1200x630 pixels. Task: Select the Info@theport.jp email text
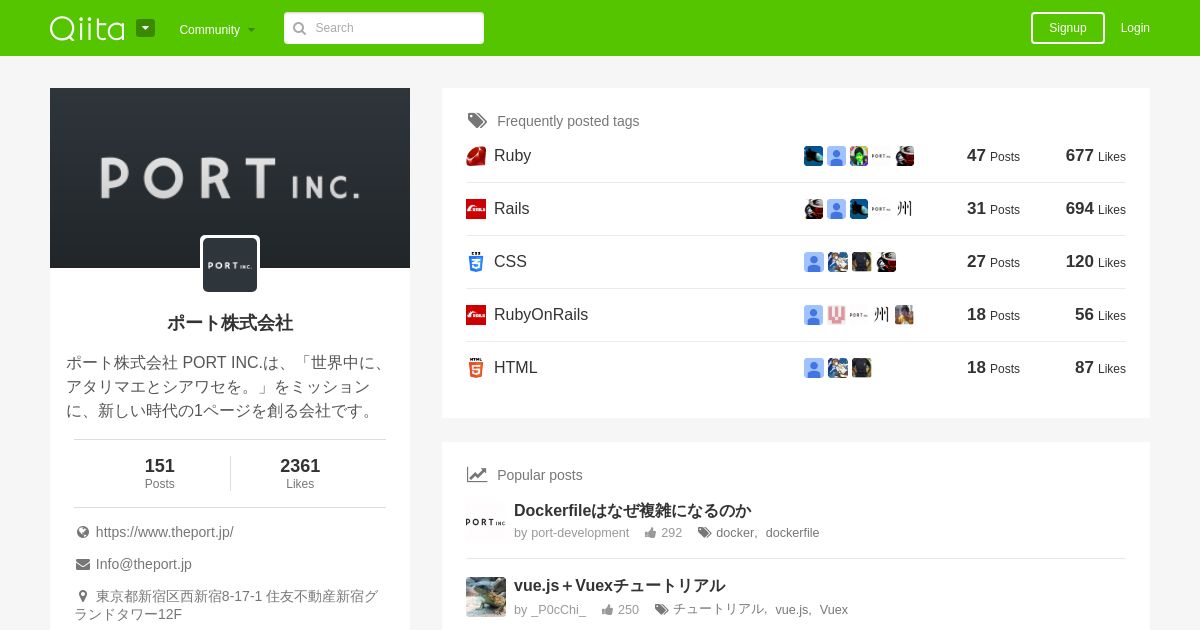144,564
